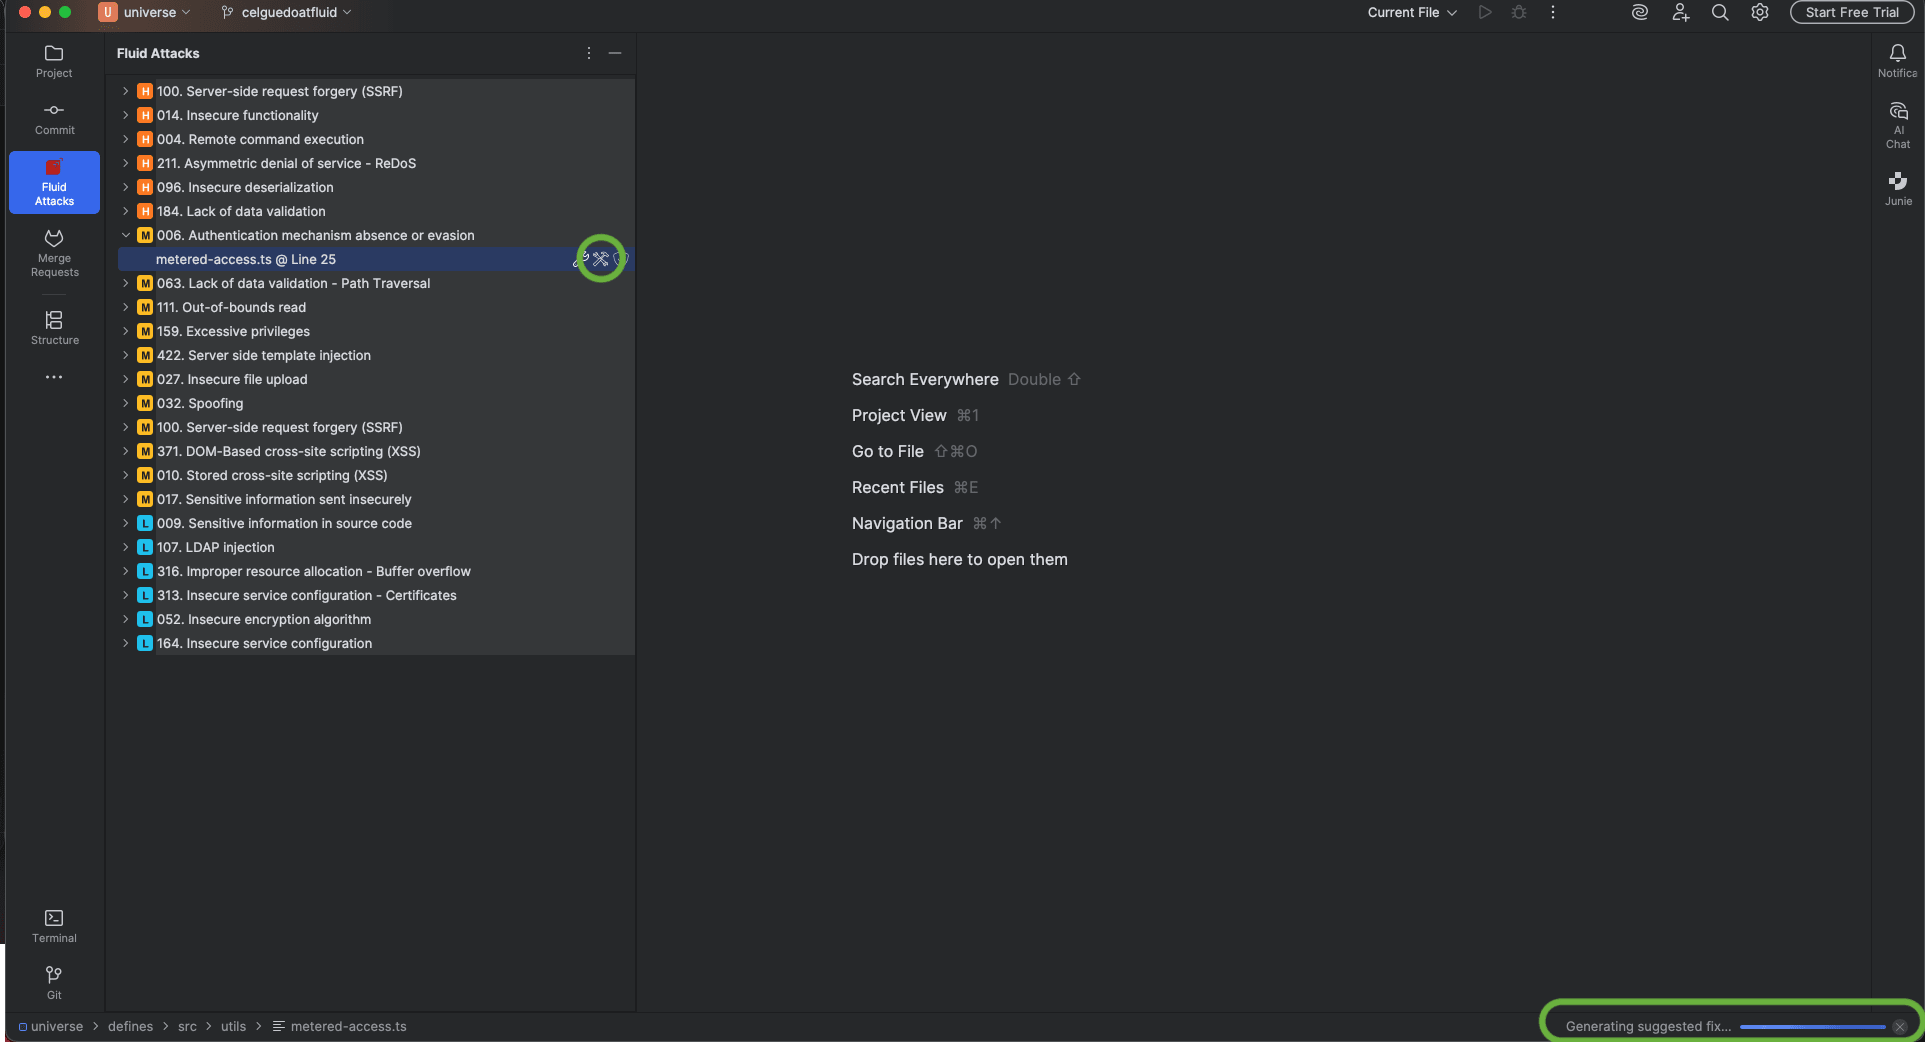
Task: Select 371. DOM-Based cross-site scripting row
Action: click(x=375, y=451)
